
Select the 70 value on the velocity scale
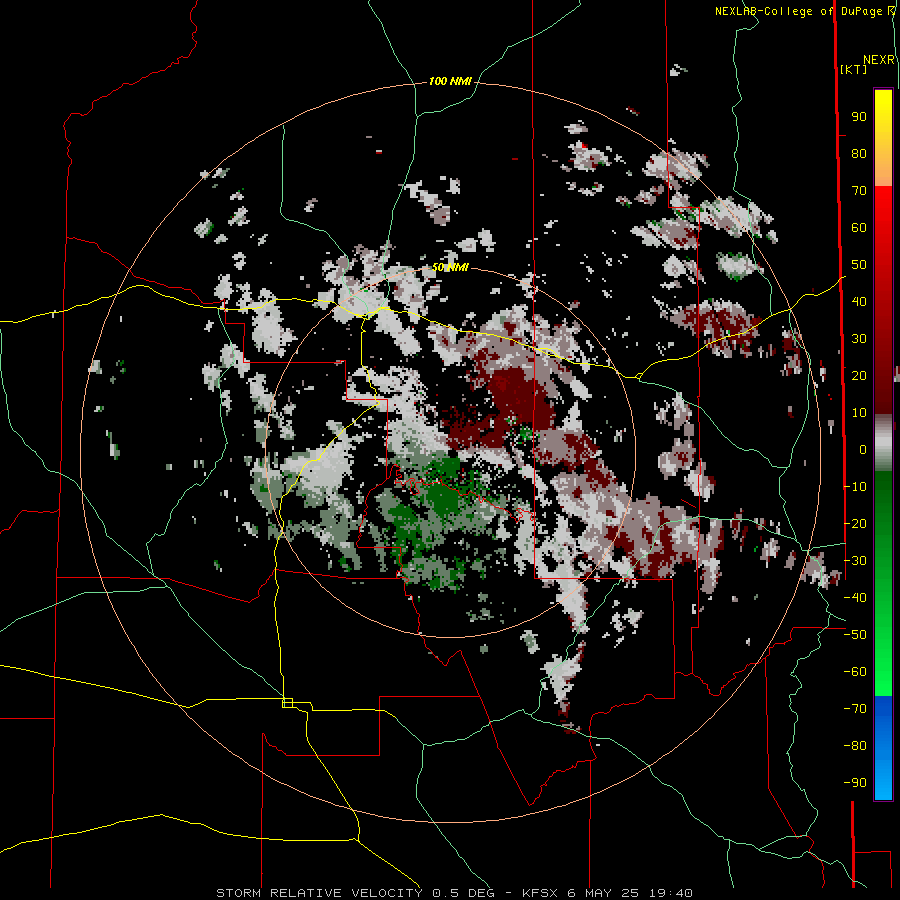click(859, 191)
